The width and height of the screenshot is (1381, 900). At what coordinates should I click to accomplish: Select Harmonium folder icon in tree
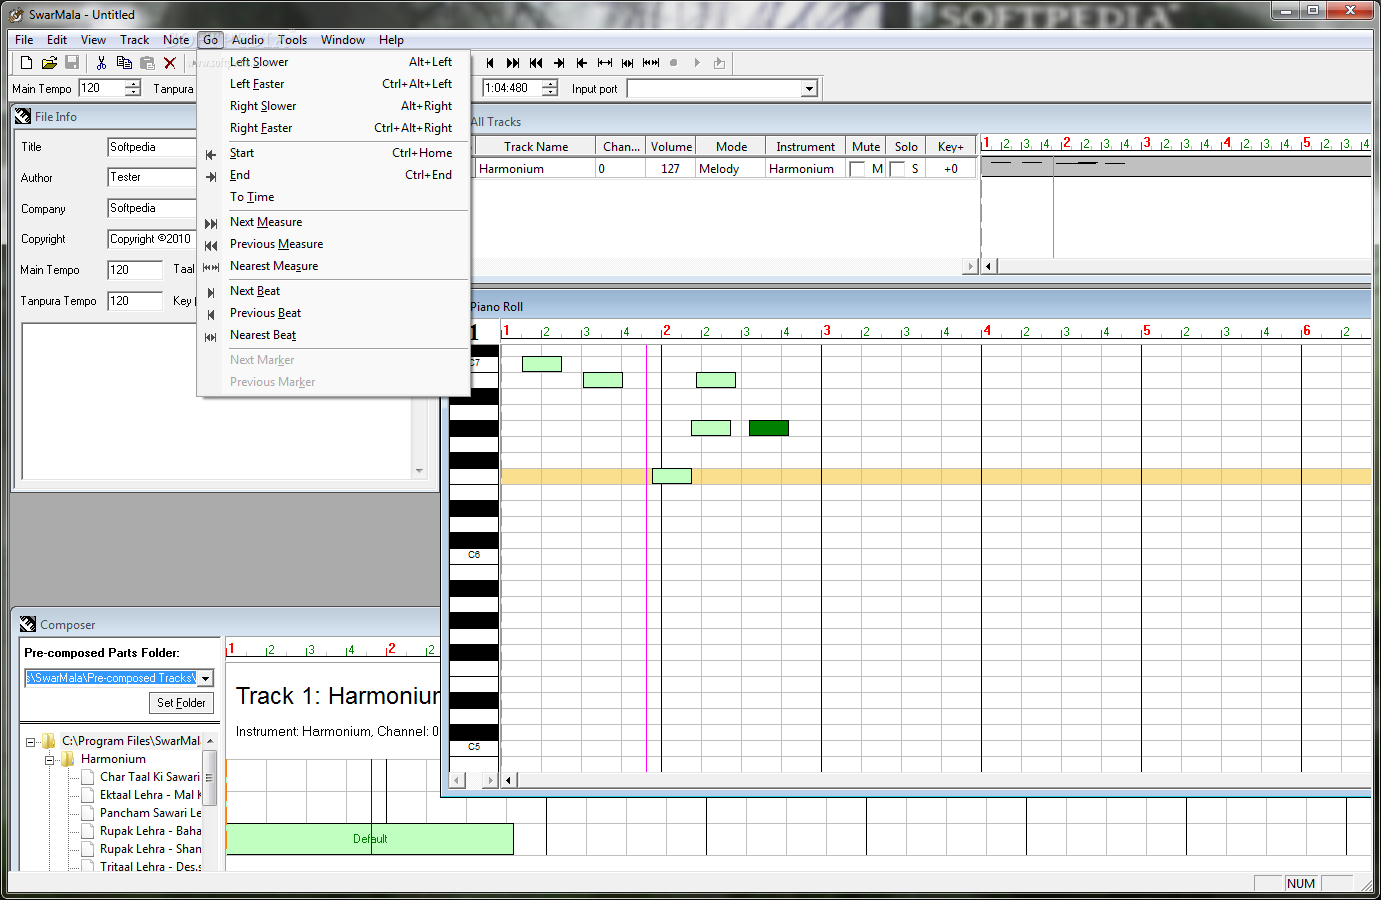[x=68, y=759]
